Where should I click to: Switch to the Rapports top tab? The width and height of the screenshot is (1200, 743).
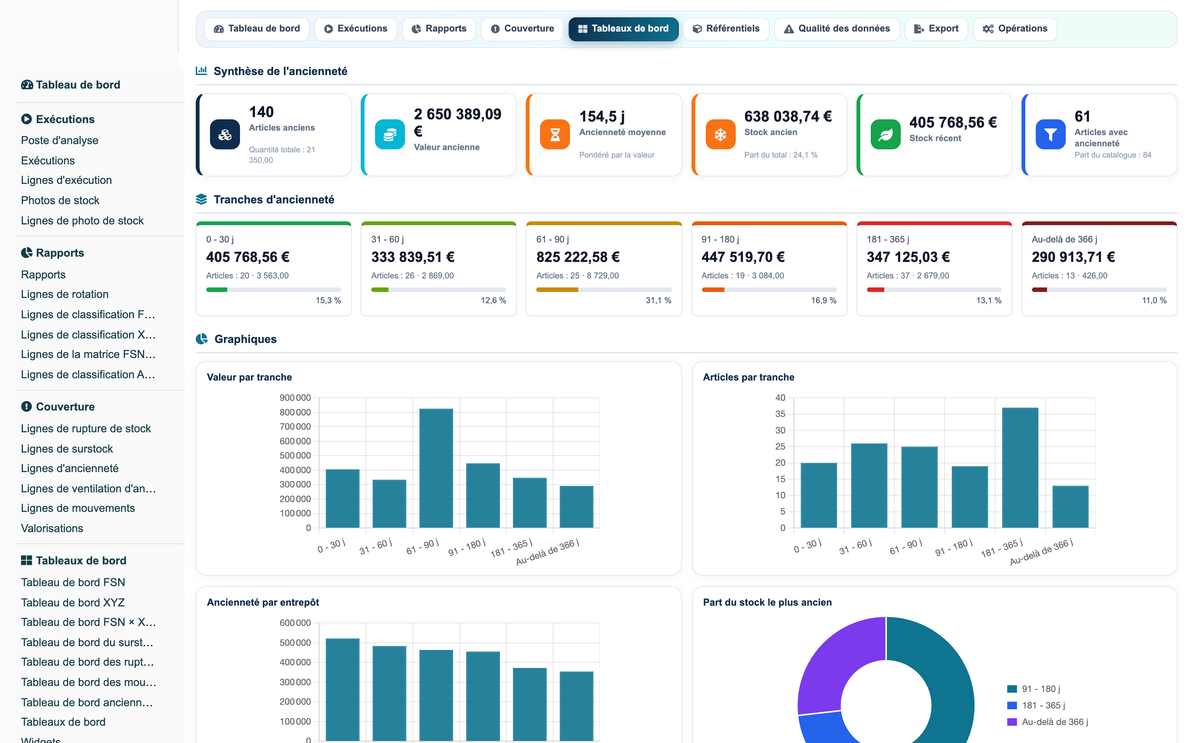439,29
